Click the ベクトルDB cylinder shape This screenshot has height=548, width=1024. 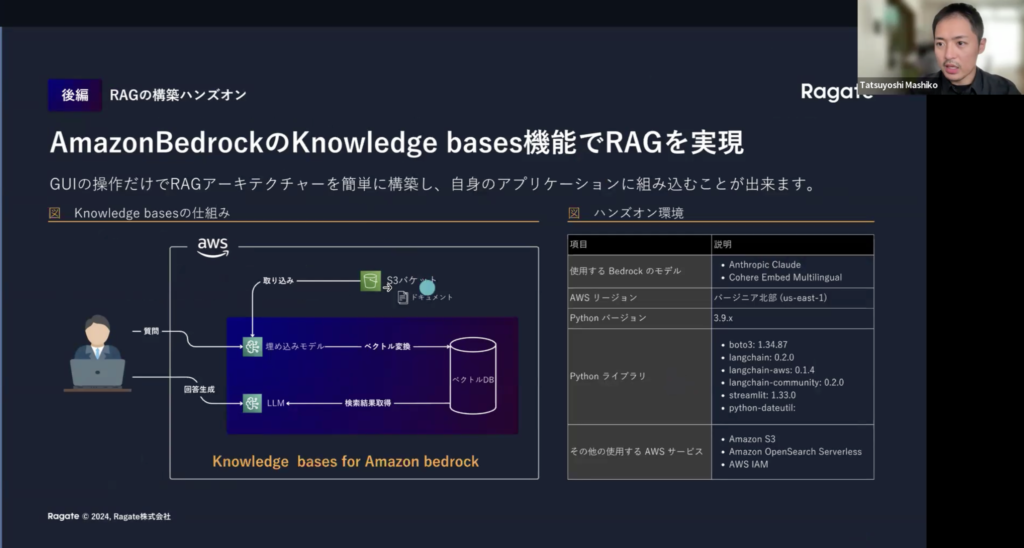(x=473, y=375)
